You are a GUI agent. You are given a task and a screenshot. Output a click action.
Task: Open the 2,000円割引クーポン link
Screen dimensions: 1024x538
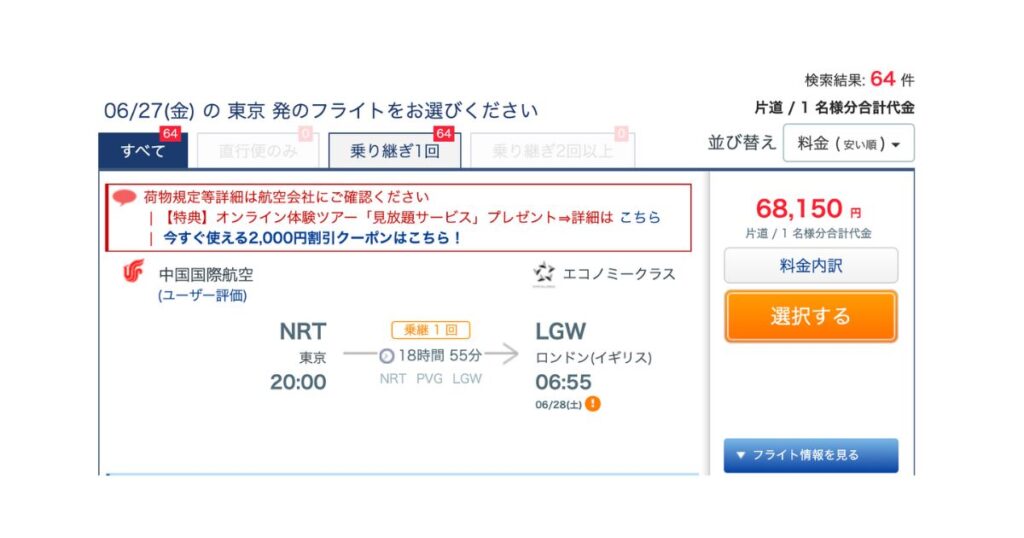tap(312, 238)
